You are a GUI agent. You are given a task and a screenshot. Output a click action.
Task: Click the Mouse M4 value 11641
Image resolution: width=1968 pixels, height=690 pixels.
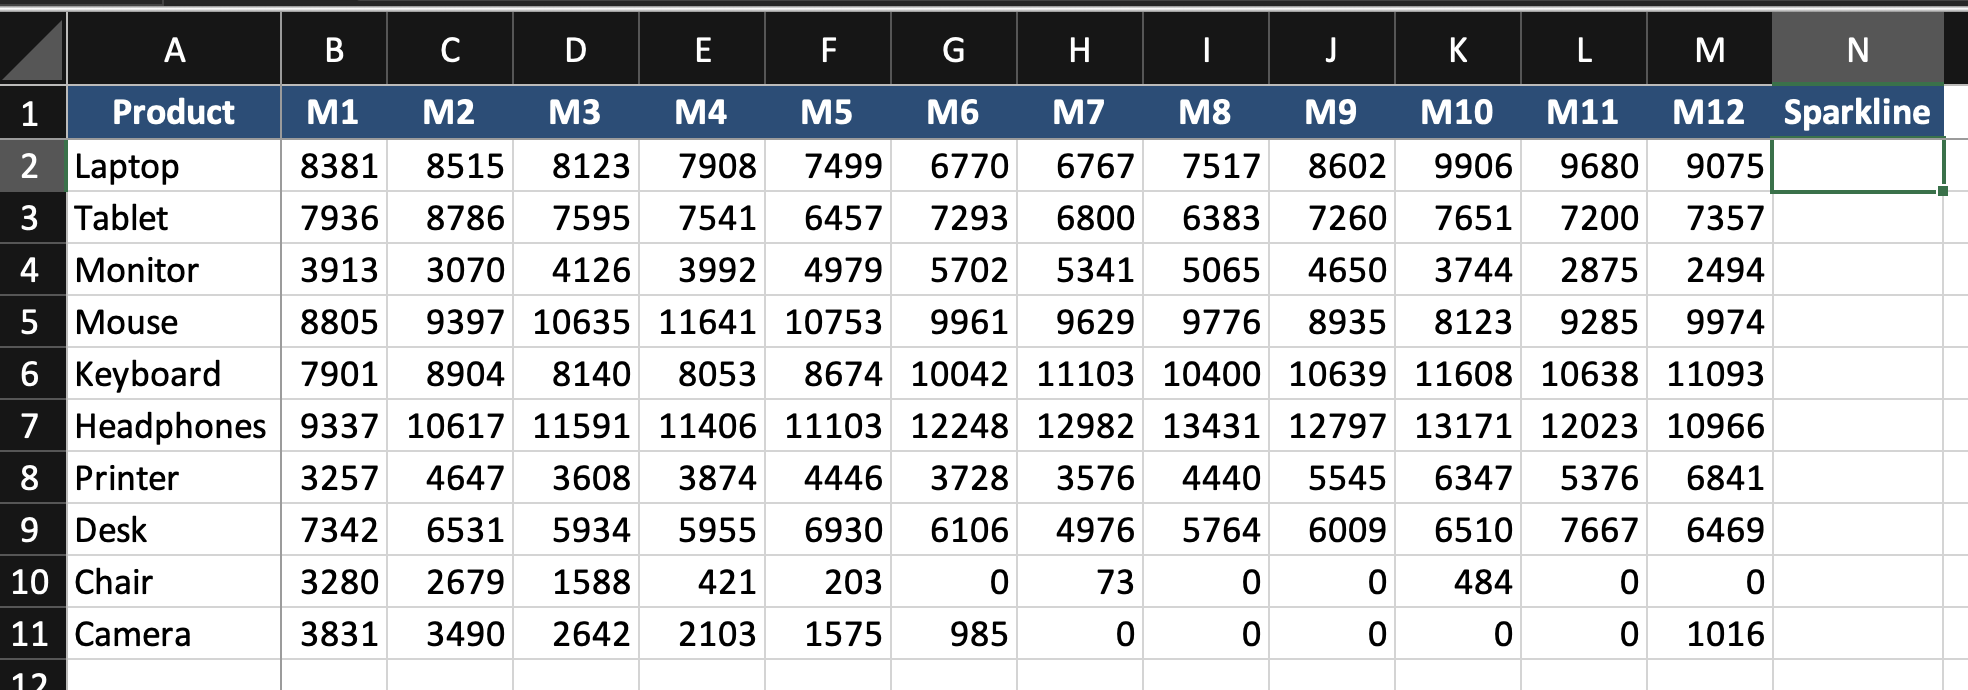pyautogui.click(x=702, y=322)
